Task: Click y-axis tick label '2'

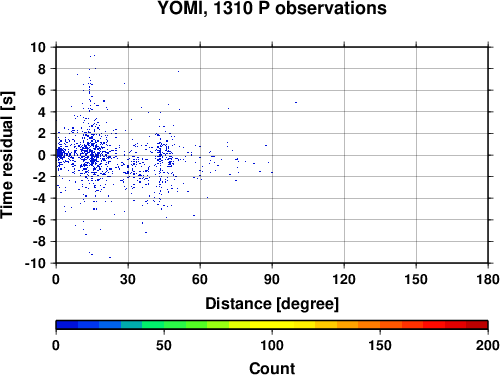Action: point(42,134)
